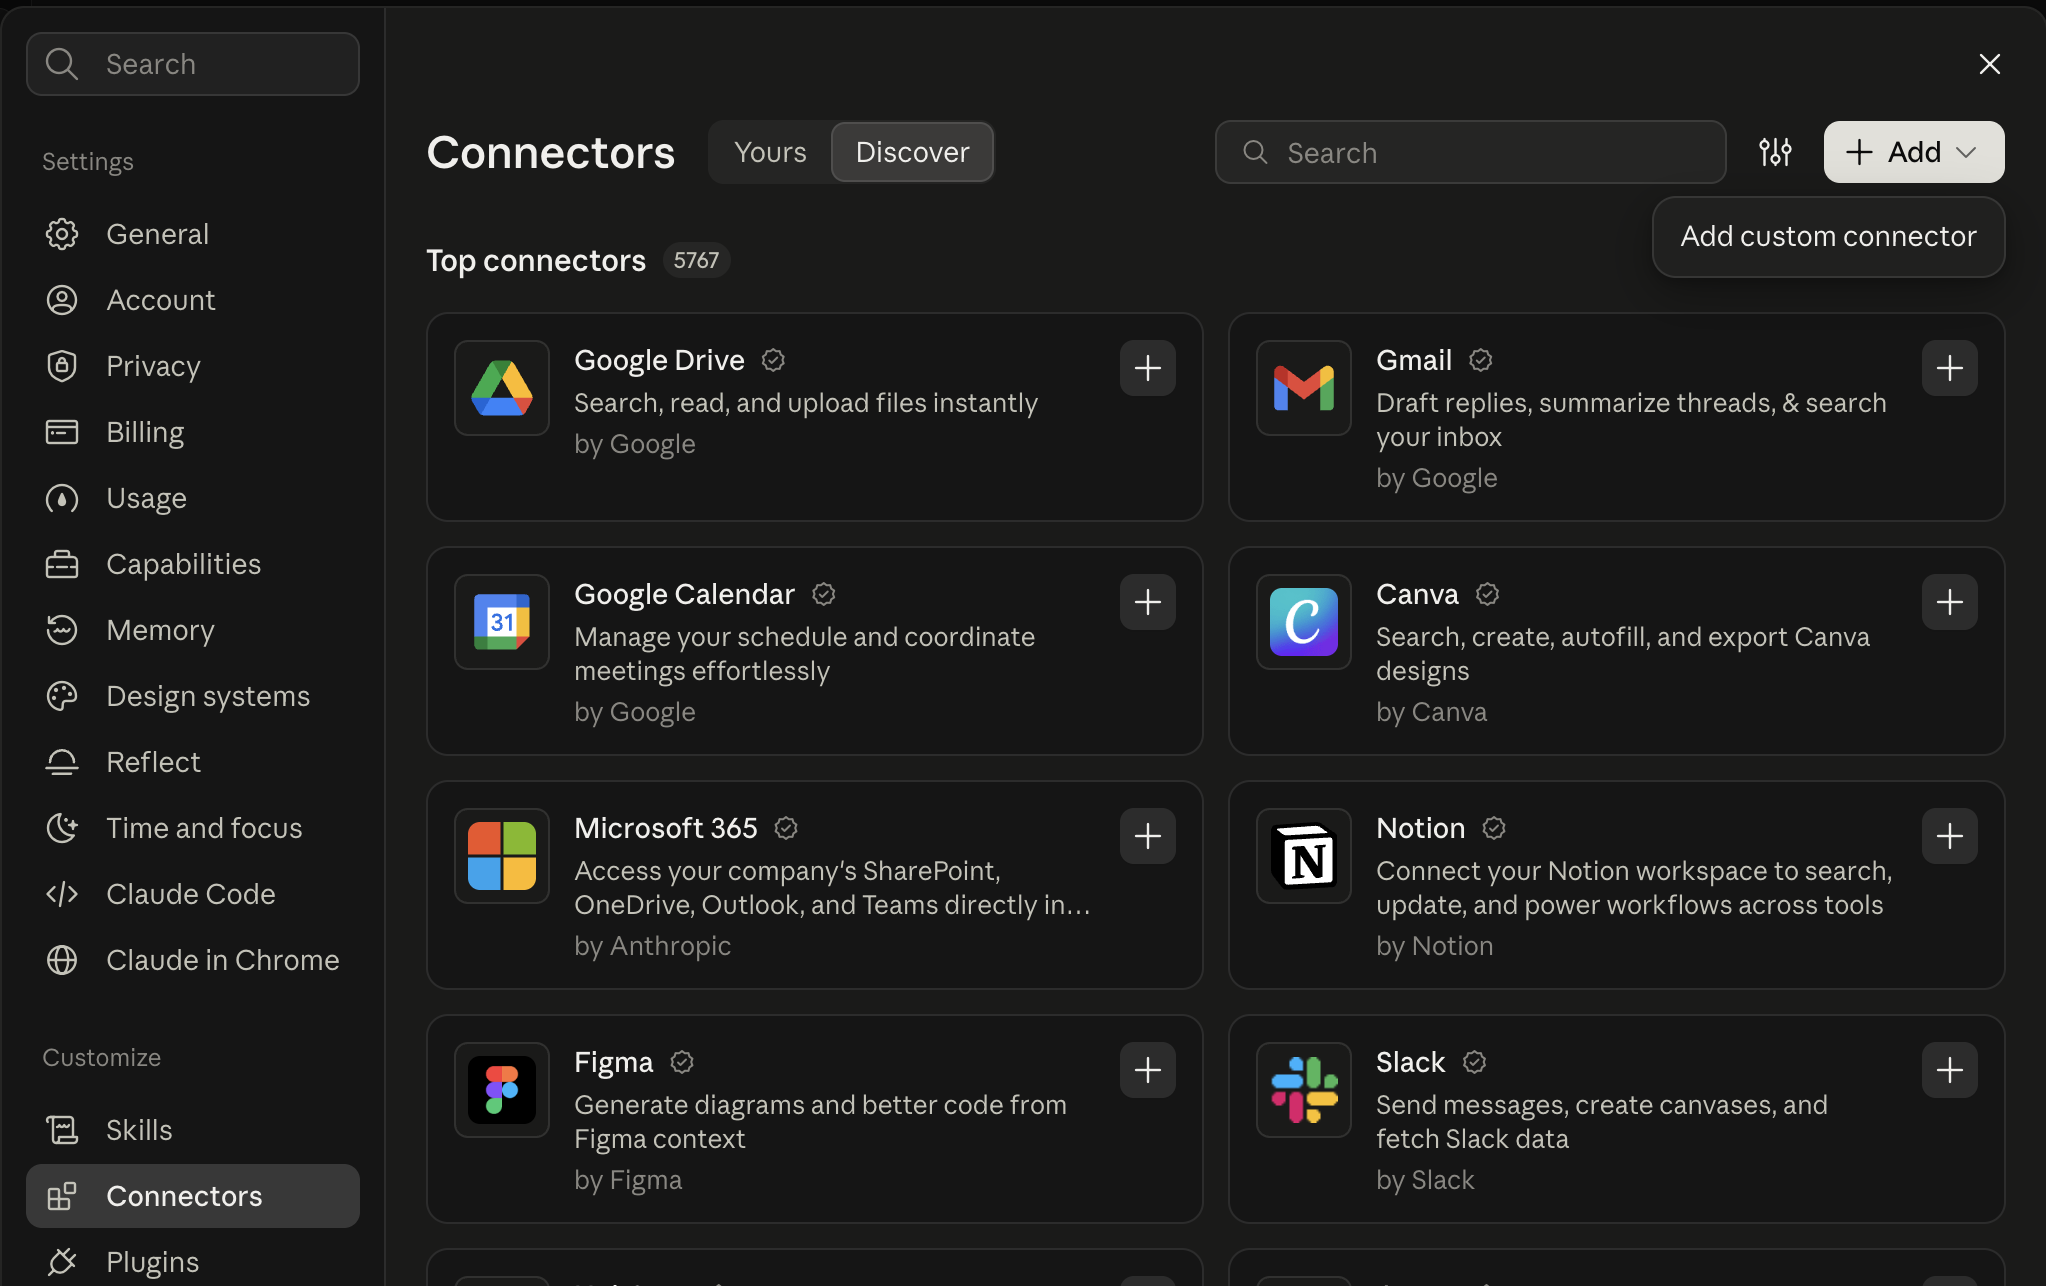This screenshot has width=2046, height=1286.
Task: Click the Microsoft 365 logo icon
Action: point(502,856)
